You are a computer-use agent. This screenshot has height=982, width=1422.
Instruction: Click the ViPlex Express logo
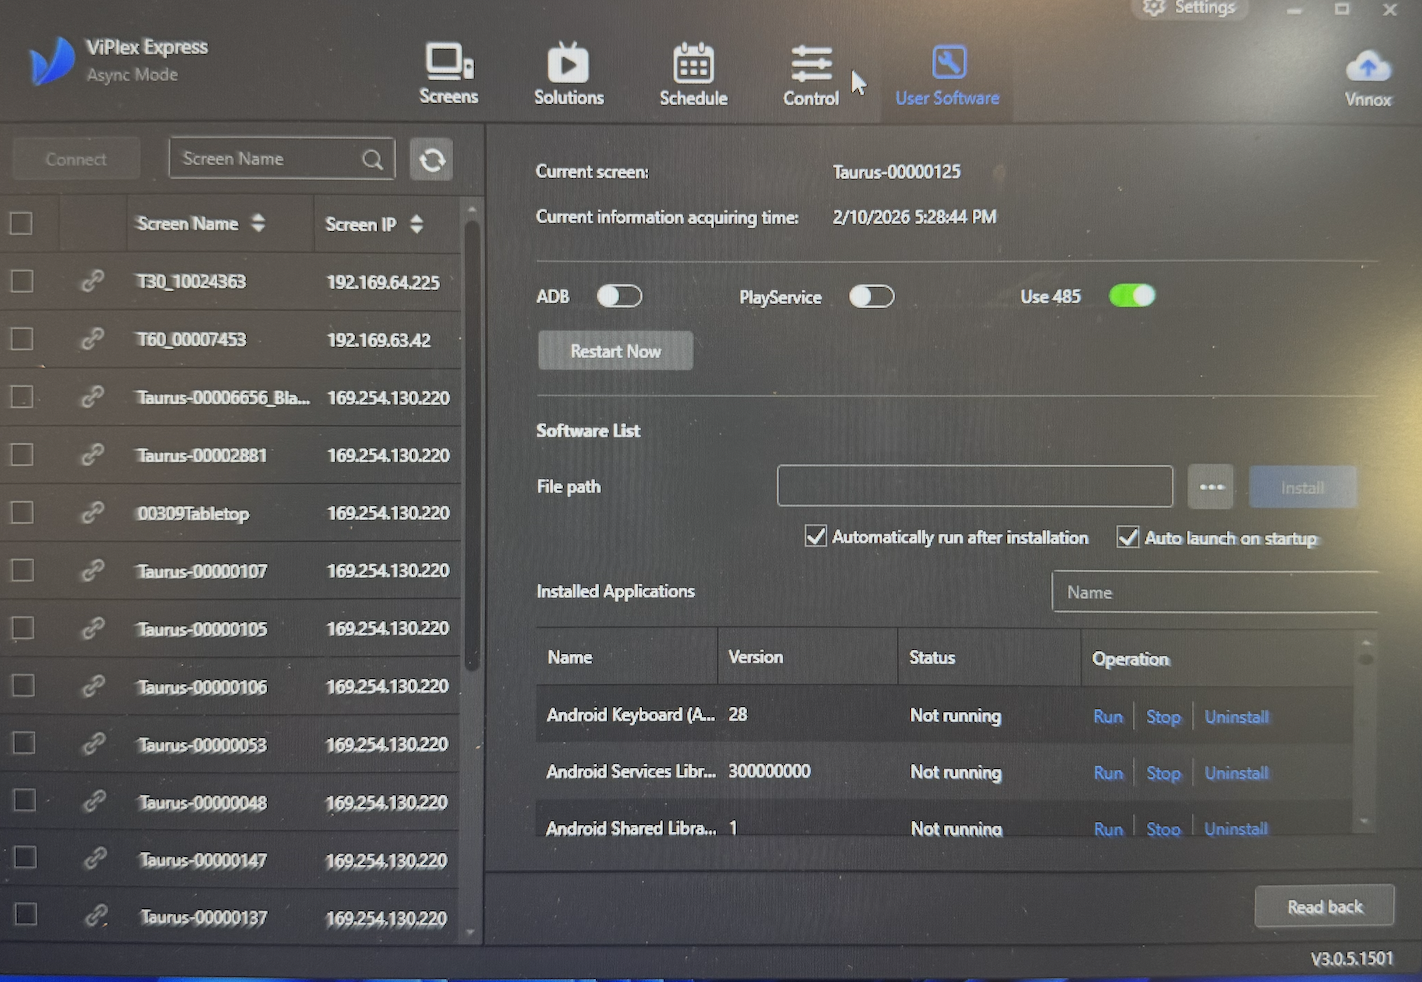(52, 61)
